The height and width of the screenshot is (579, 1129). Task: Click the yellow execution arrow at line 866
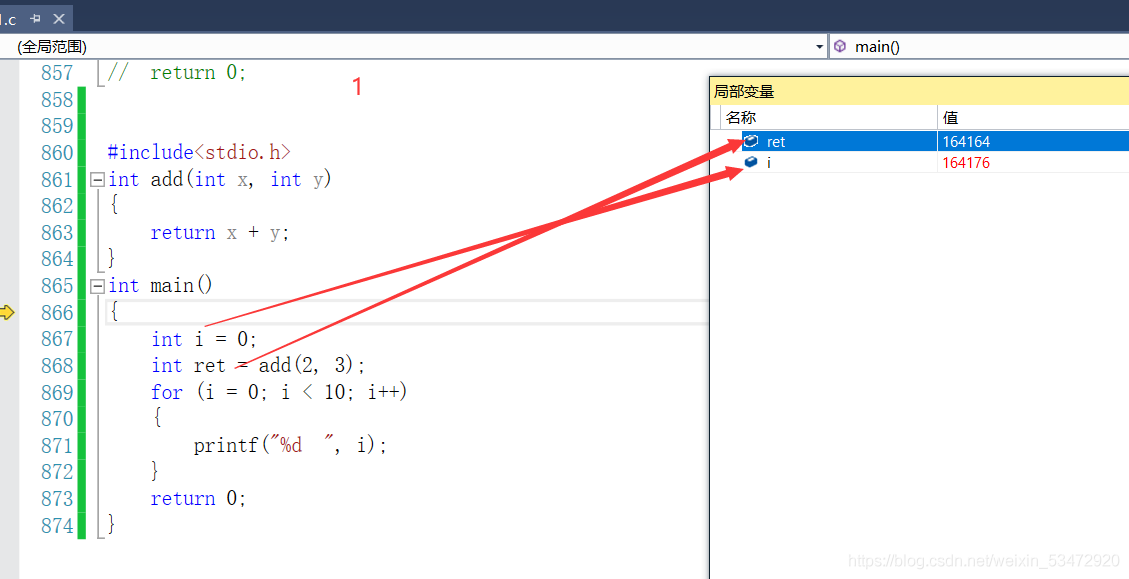click(6, 312)
